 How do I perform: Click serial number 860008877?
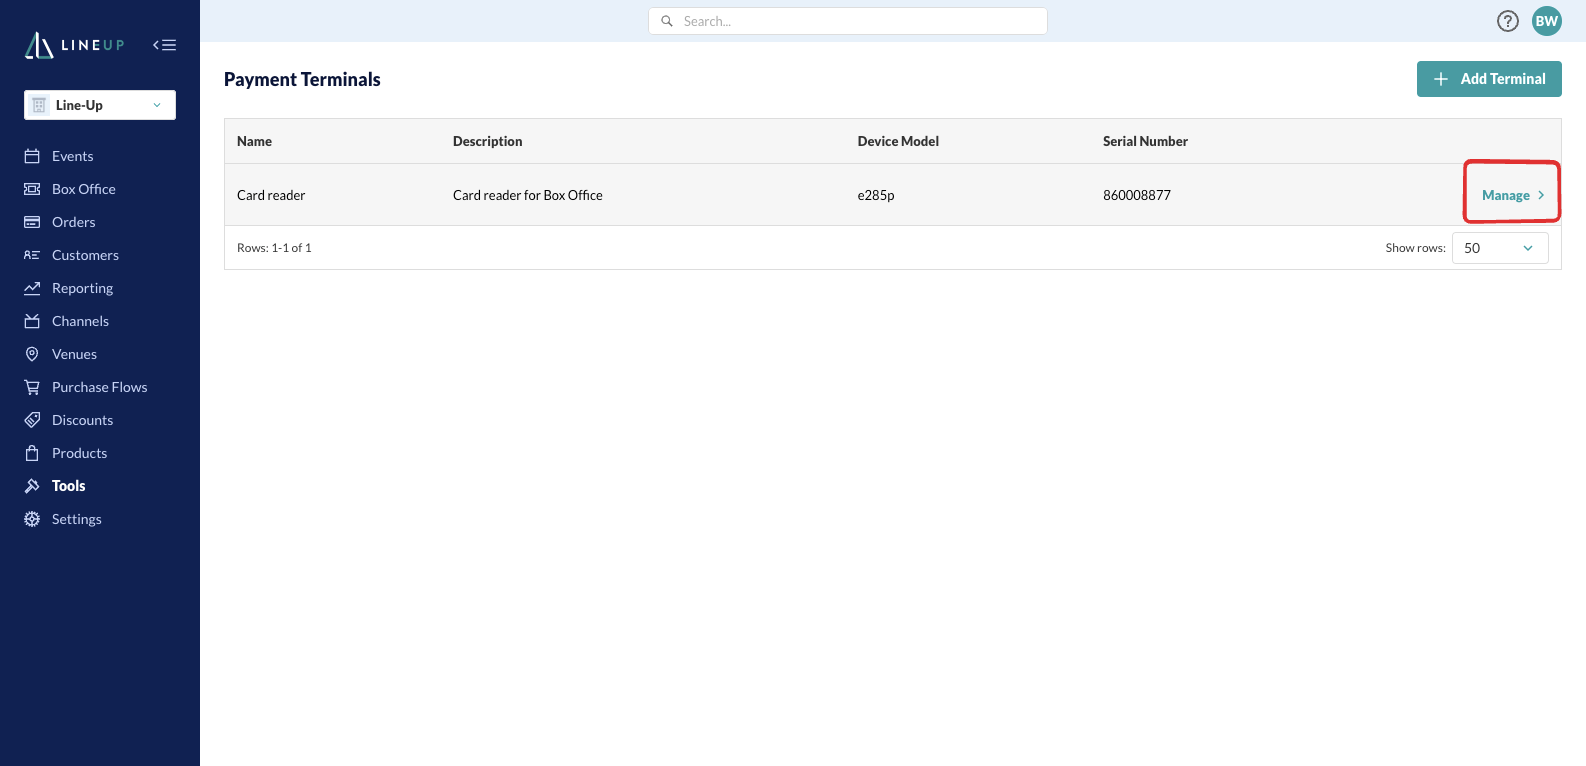[1137, 195]
